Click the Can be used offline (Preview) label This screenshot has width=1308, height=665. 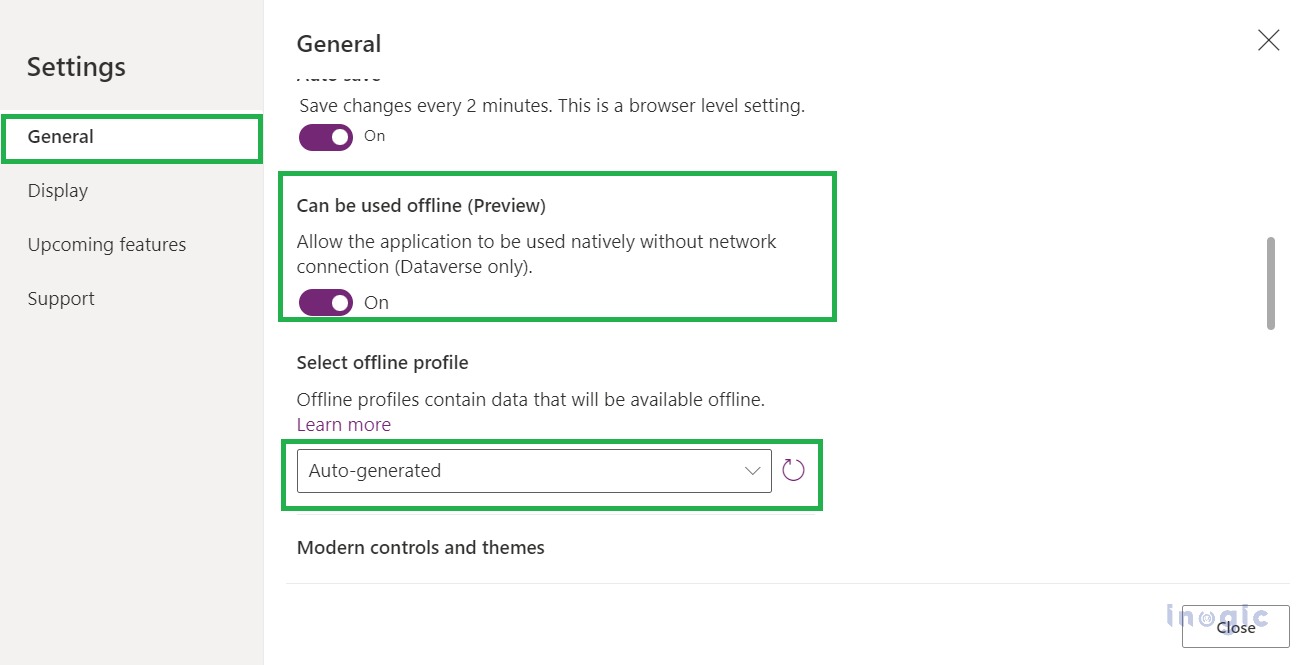coord(421,206)
